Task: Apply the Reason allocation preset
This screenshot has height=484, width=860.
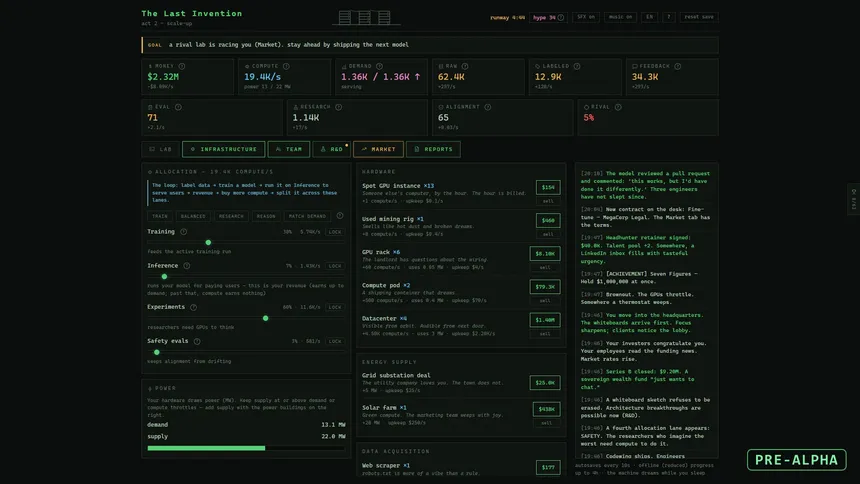Action: 266,216
